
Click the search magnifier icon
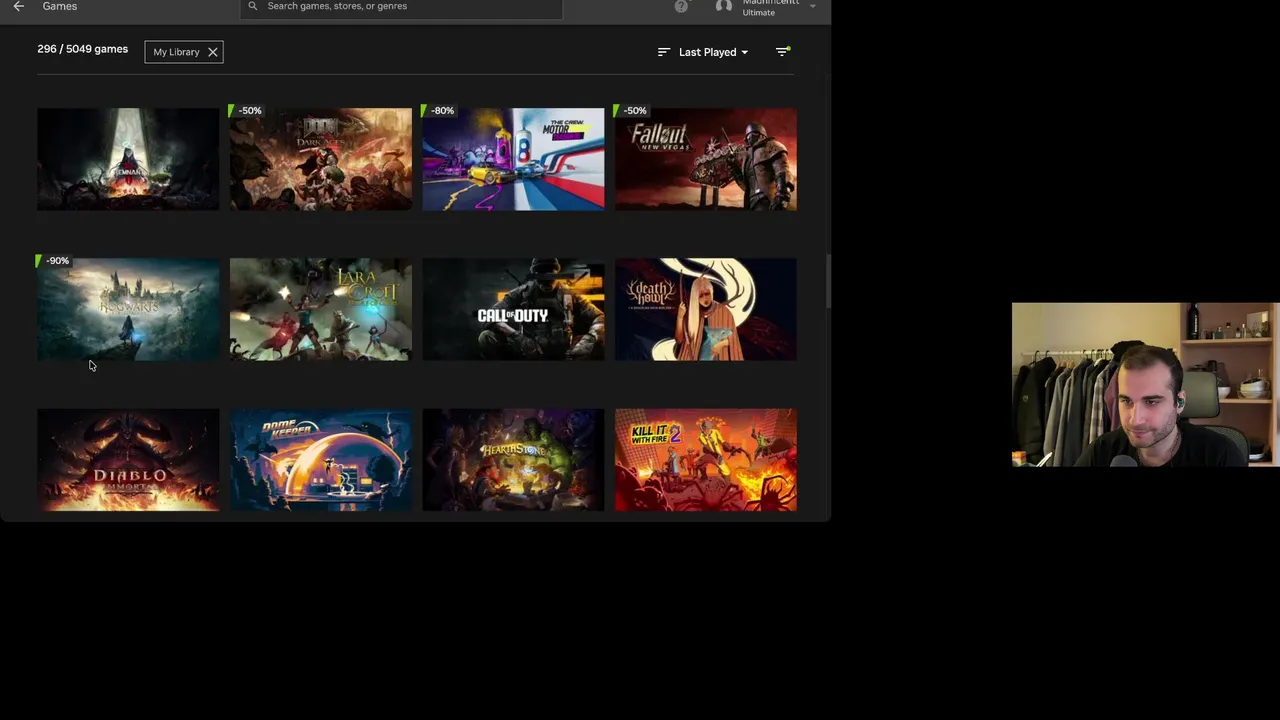click(252, 6)
